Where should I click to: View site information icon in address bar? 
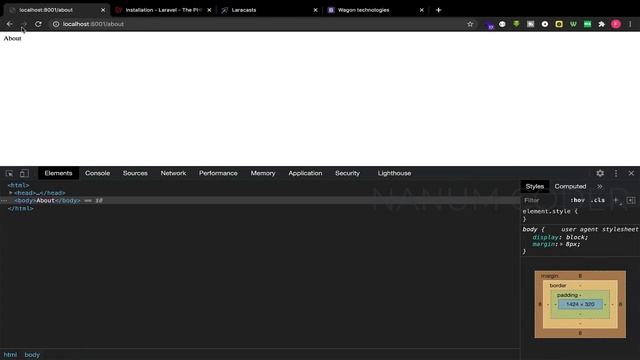coord(56,24)
